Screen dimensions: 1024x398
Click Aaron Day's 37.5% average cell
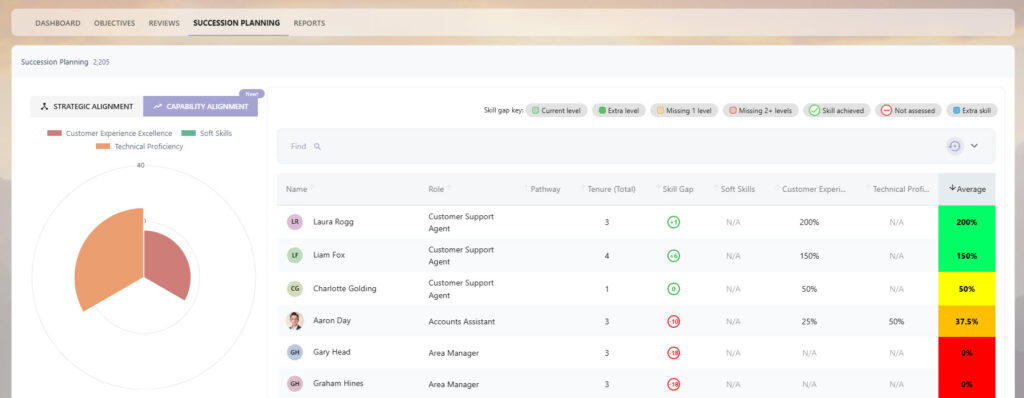pyautogui.click(x=967, y=322)
